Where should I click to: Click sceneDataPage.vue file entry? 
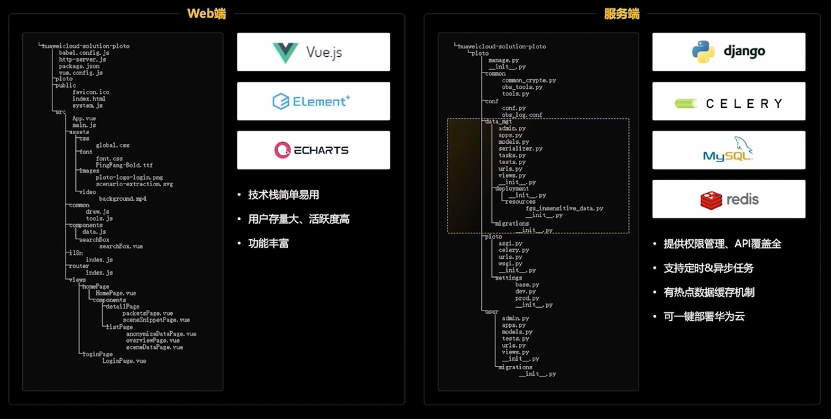click(x=155, y=347)
